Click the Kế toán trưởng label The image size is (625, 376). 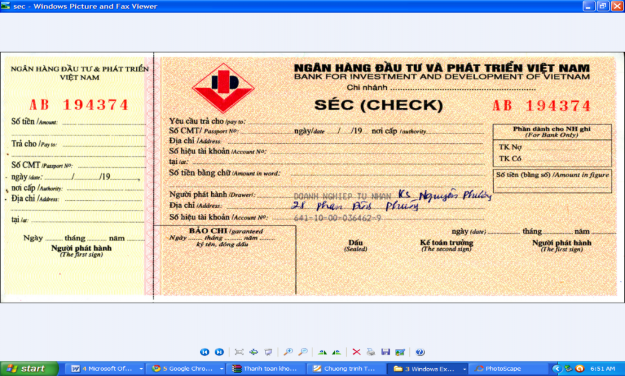(446, 242)
